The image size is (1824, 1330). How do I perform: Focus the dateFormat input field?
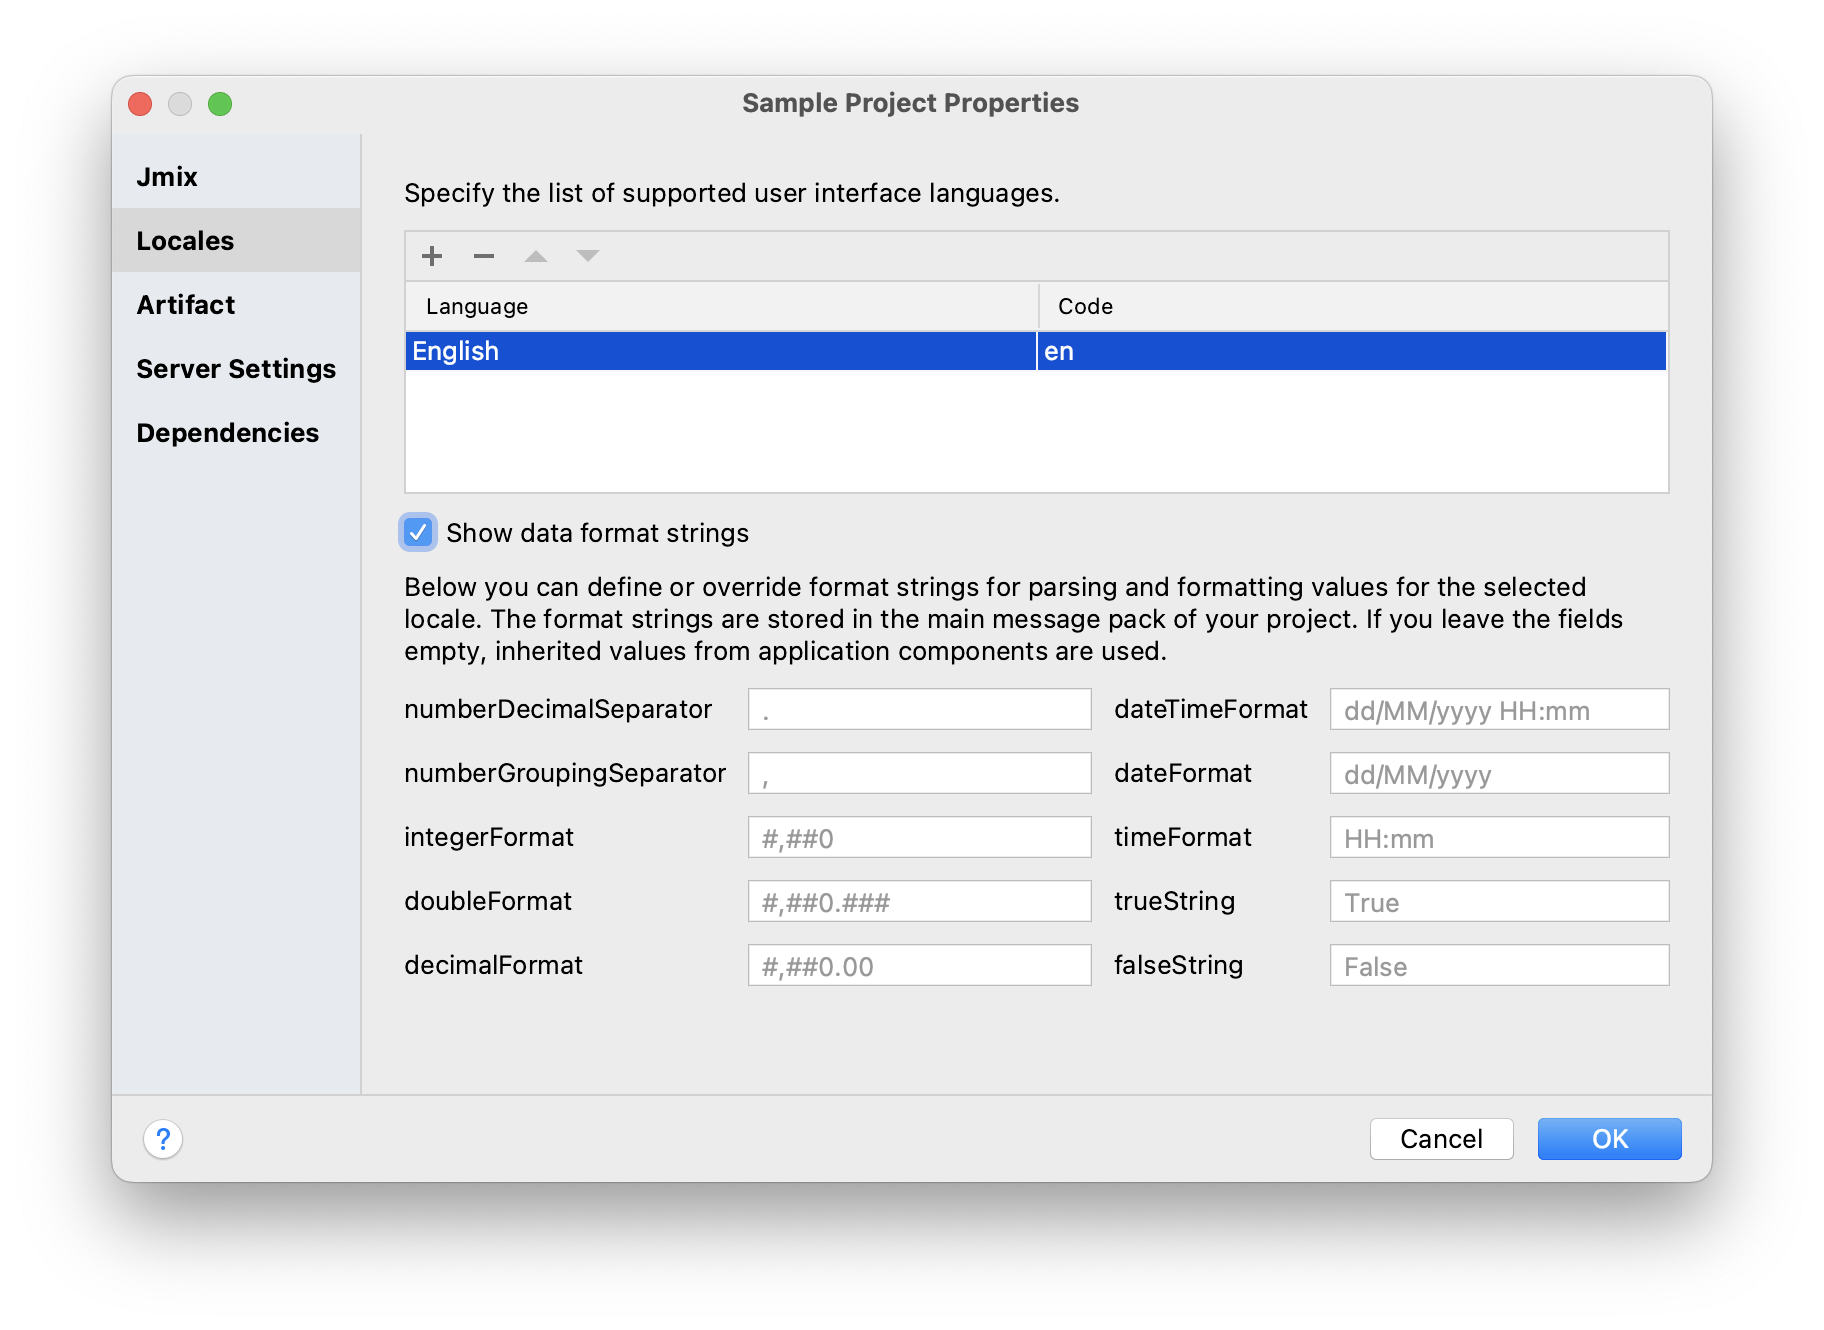pos(1499,773)
